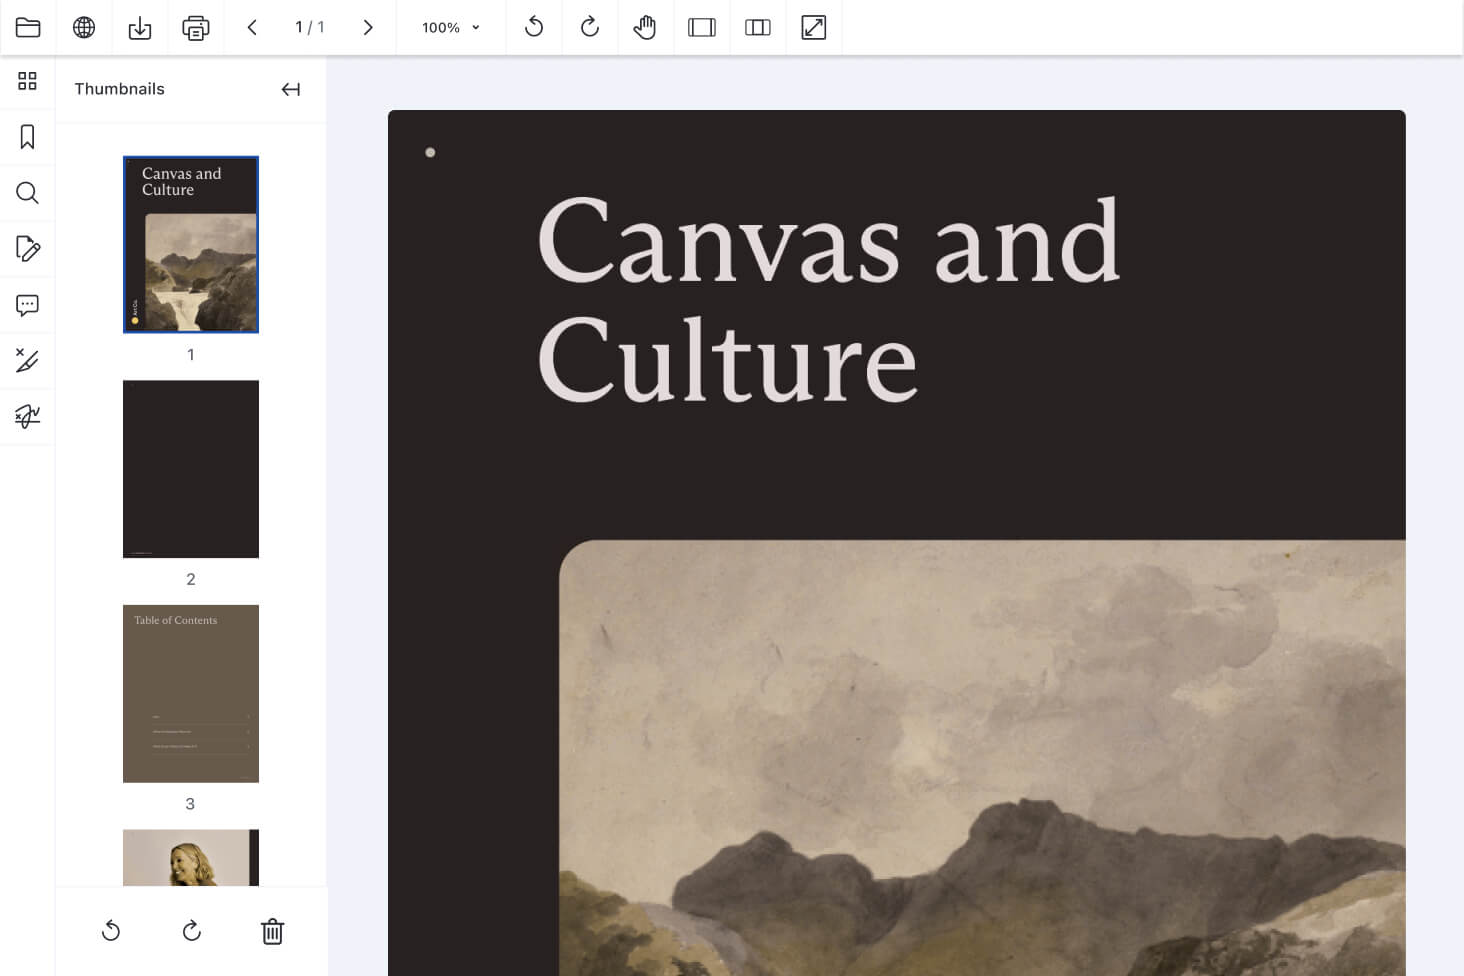Download the document
The width and height of the screenshot is (1464, 976).
tap(140, 27)
